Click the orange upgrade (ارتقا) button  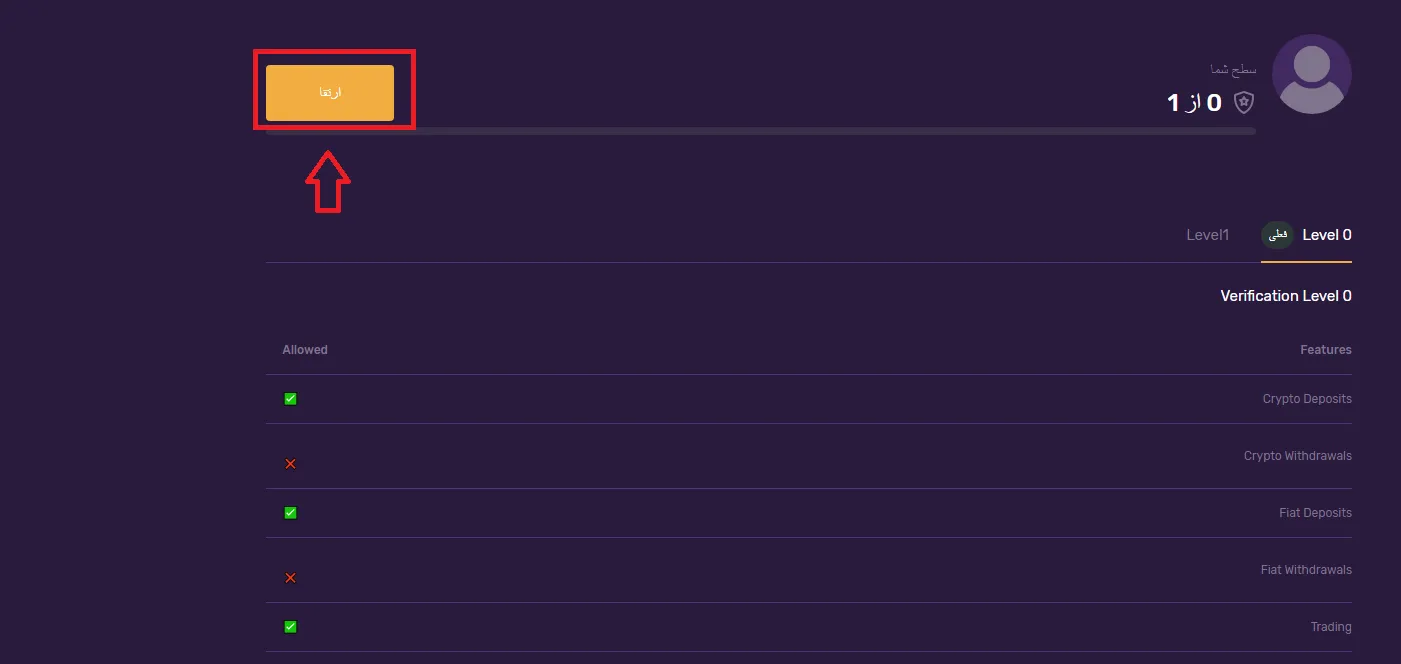[330, 93]
